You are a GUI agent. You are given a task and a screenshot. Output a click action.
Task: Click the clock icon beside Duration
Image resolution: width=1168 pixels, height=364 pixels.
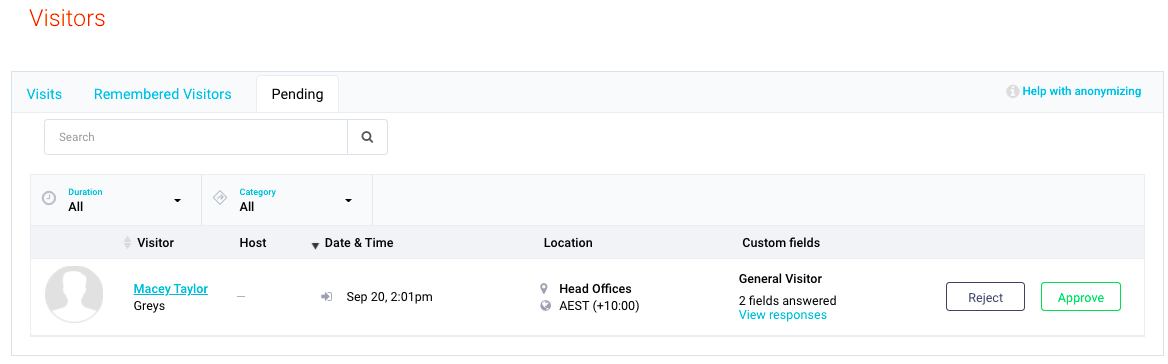49,199
